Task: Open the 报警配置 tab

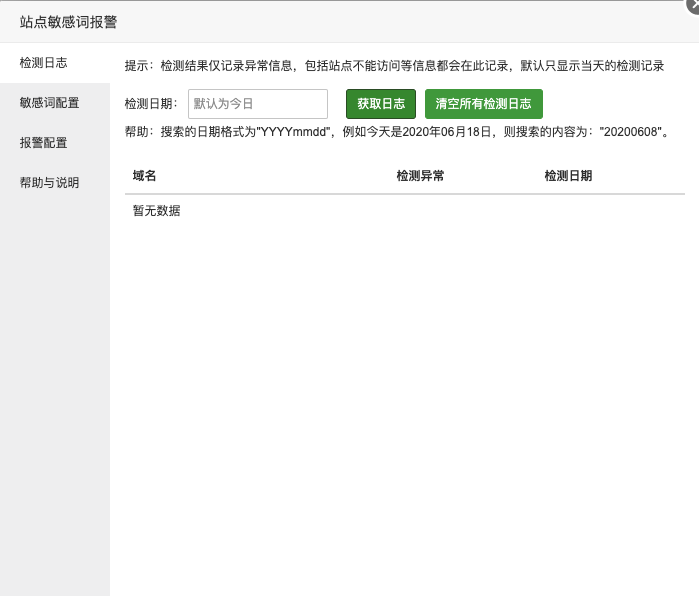Action: [54, 143]
